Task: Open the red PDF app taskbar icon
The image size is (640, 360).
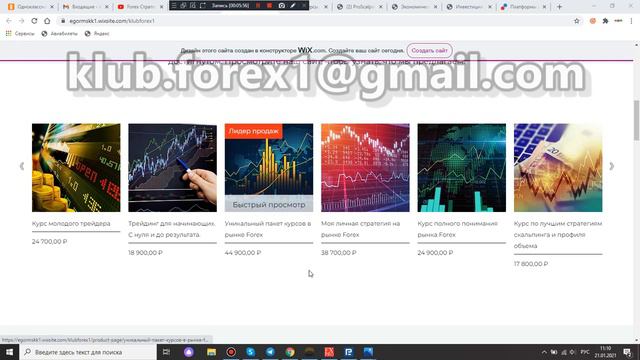Action: [329, 352]
